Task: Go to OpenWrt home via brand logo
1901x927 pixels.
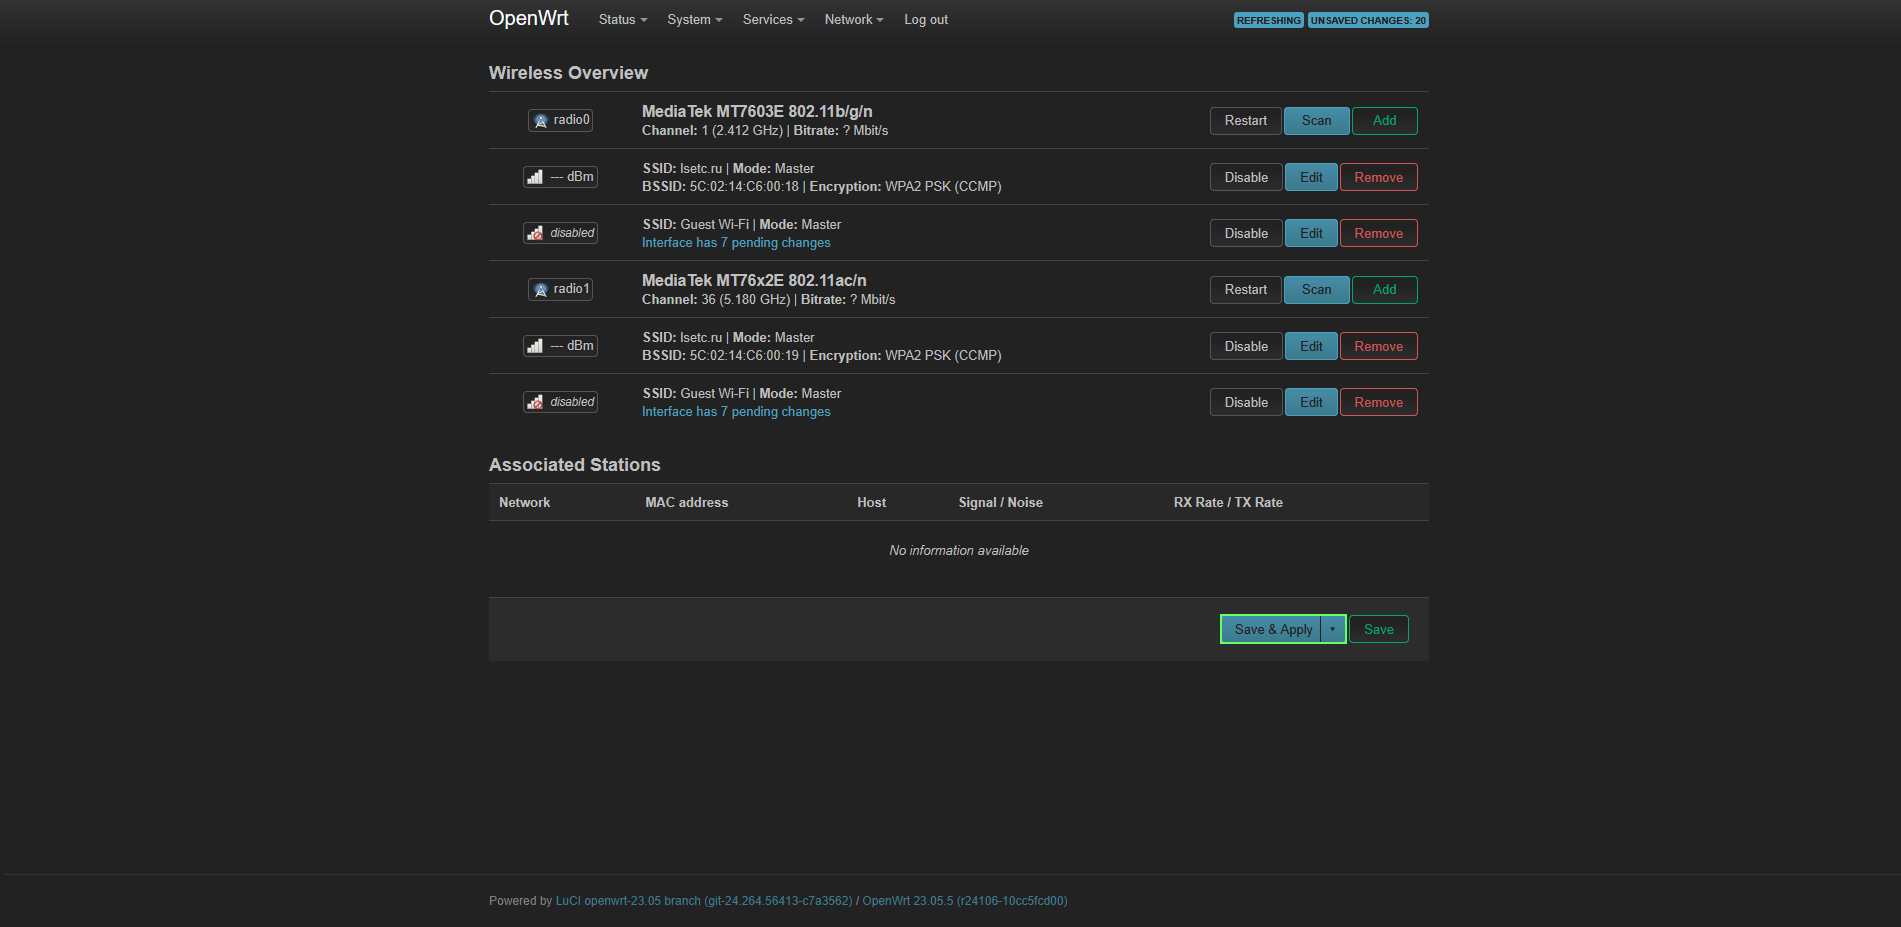Action: click(529, 18)
